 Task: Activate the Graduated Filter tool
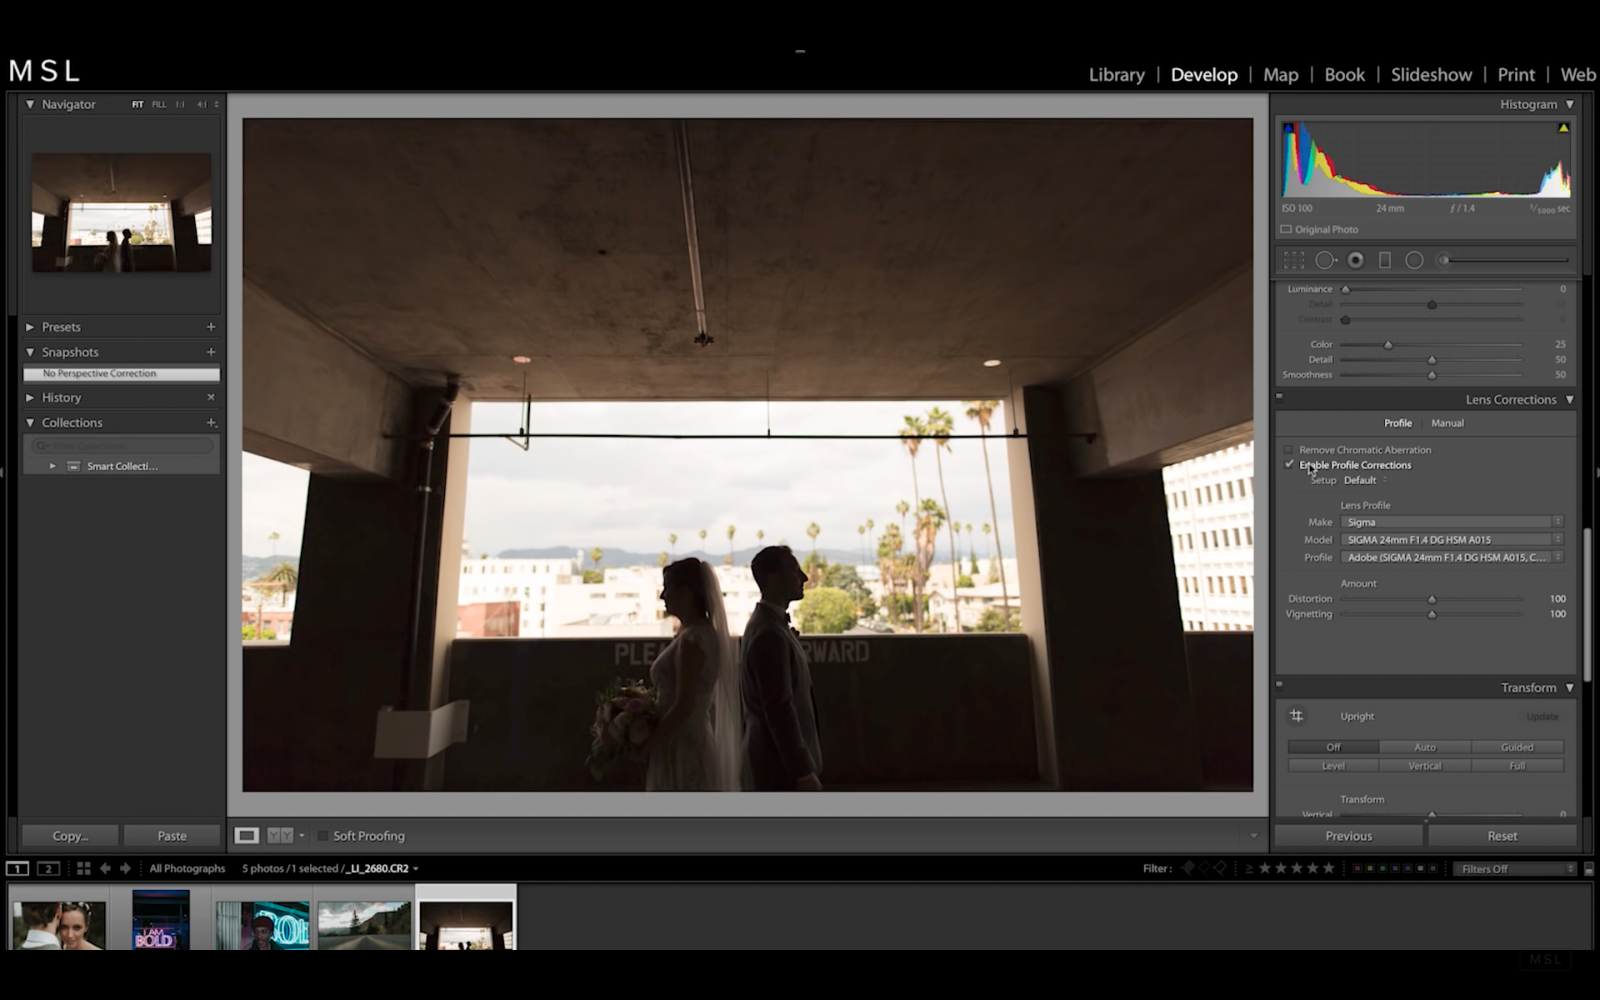pyautogui.click(x=1385, y=260)
